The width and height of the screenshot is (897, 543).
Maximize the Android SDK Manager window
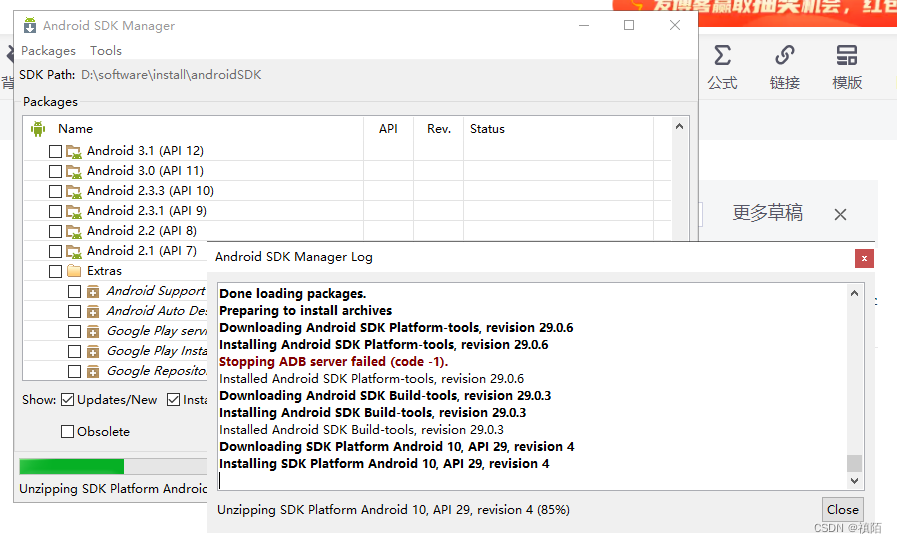click(x=629, y=25)
